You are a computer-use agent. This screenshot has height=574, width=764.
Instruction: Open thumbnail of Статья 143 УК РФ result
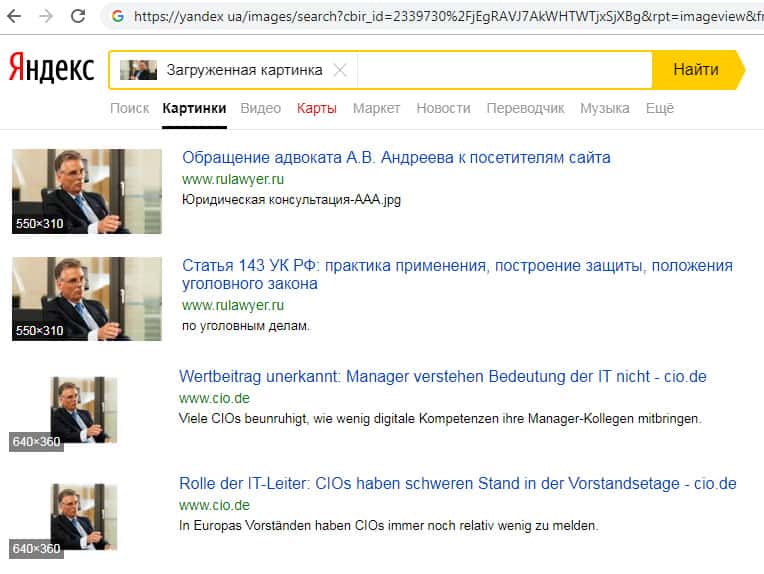pos(87,299)
